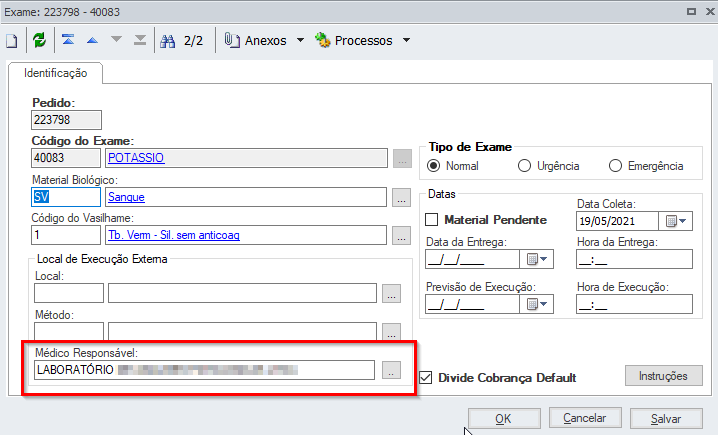Click lookup button beside Método field

(392, 332)
